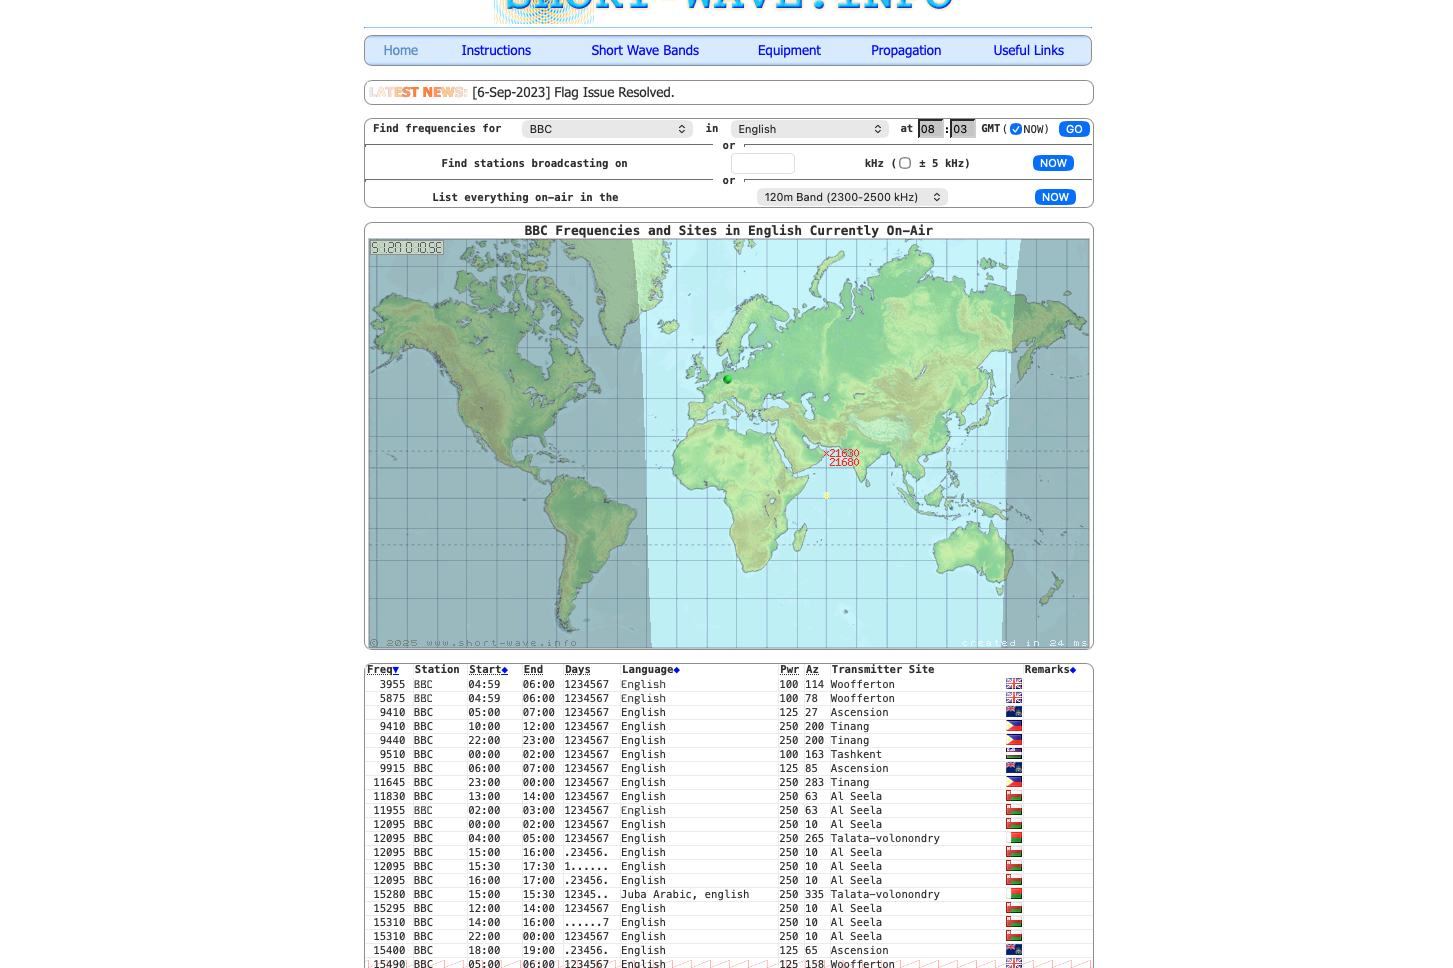Click the Madagascar flag on the 15280 kHz row
The image size is (1453, 968).
coord(1015,895)
